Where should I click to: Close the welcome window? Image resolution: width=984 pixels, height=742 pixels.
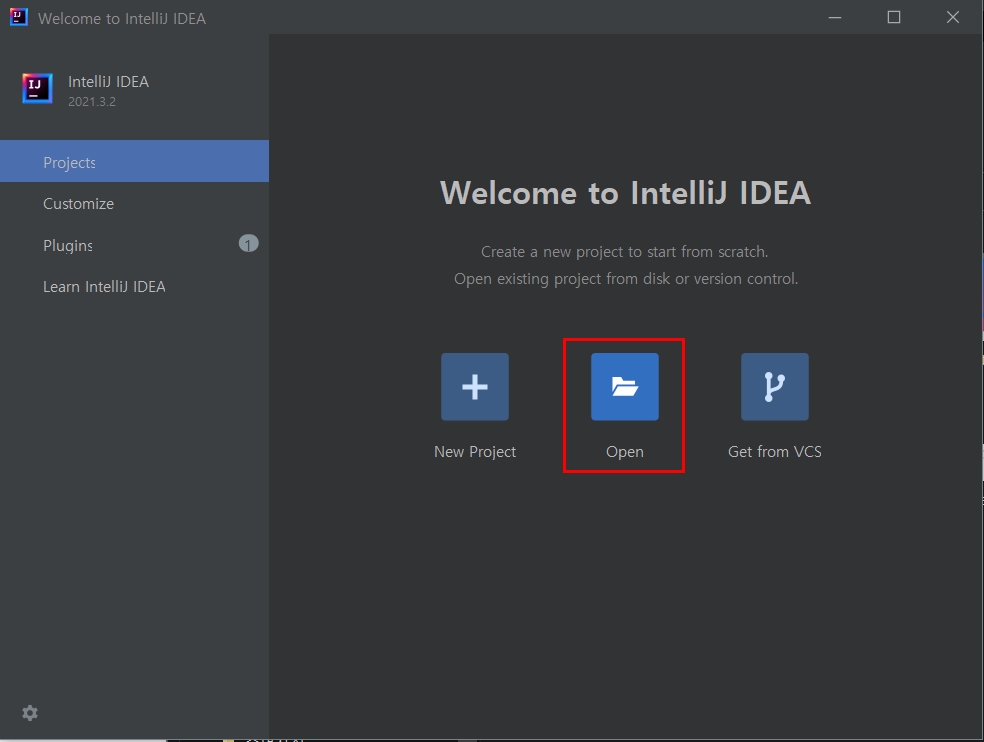pyautogui.click(x=953, y=17)
